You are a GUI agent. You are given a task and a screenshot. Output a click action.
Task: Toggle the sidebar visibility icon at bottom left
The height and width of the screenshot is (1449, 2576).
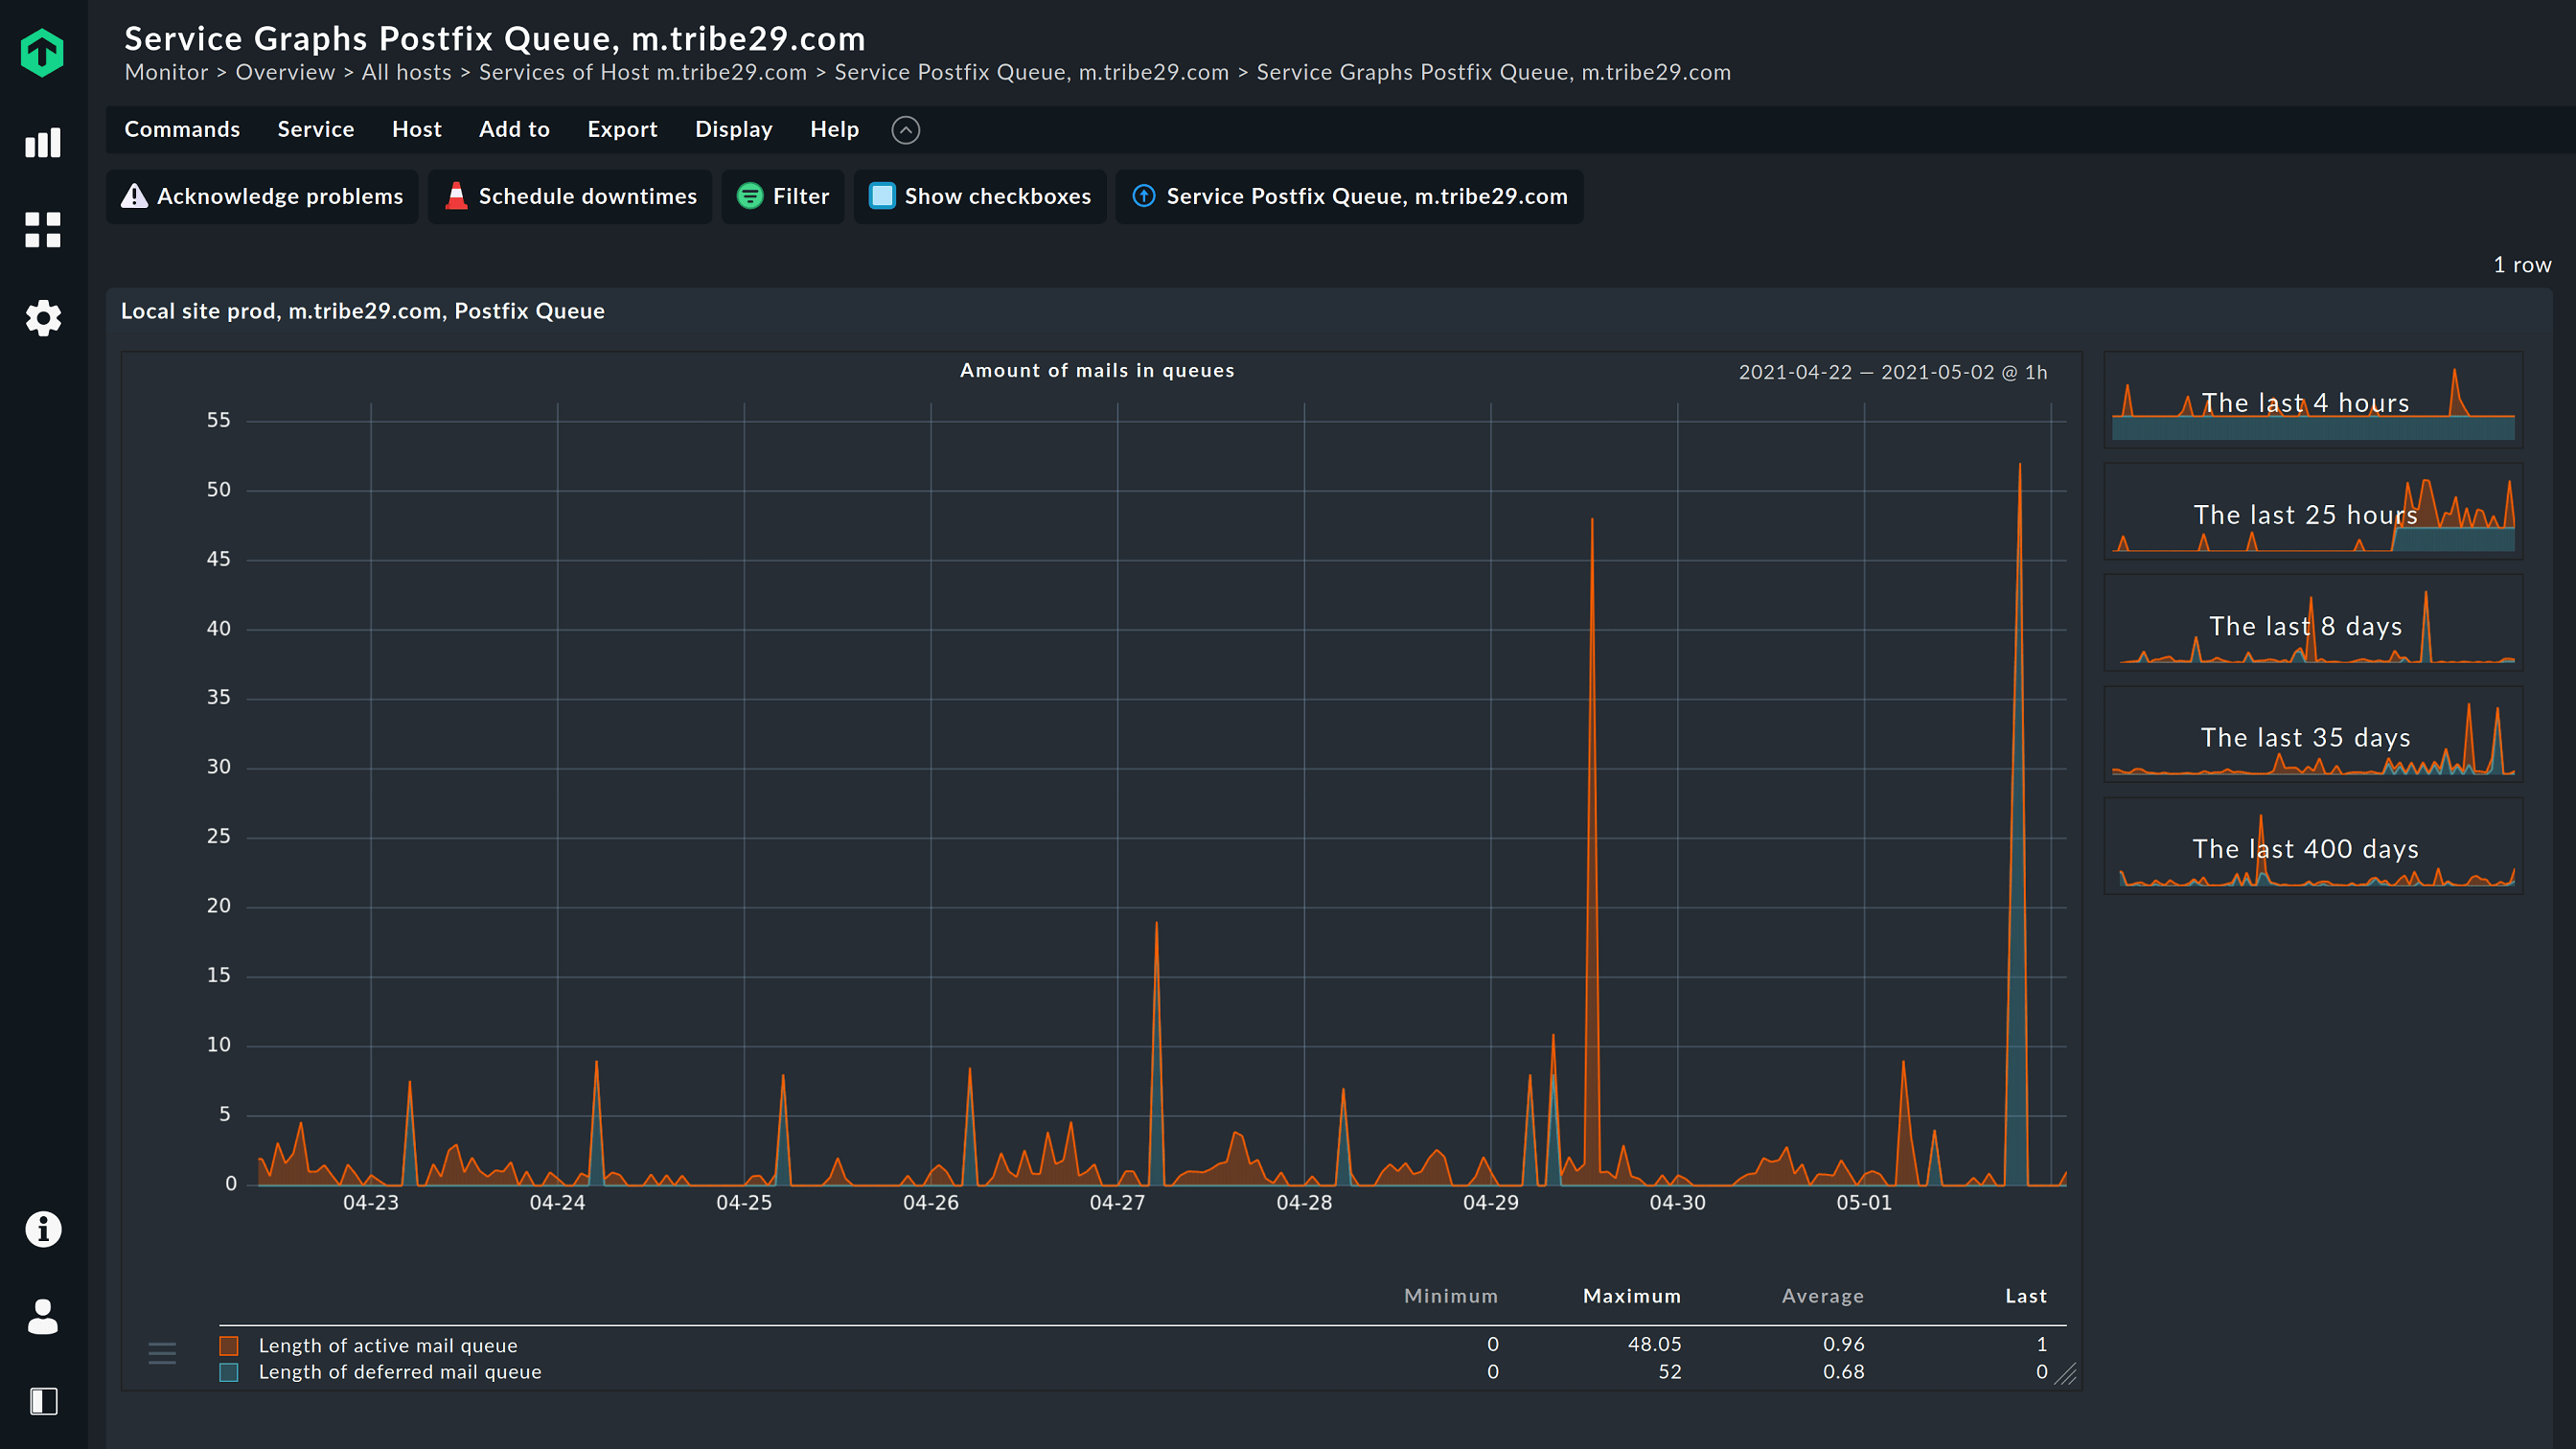point(43,1402)
